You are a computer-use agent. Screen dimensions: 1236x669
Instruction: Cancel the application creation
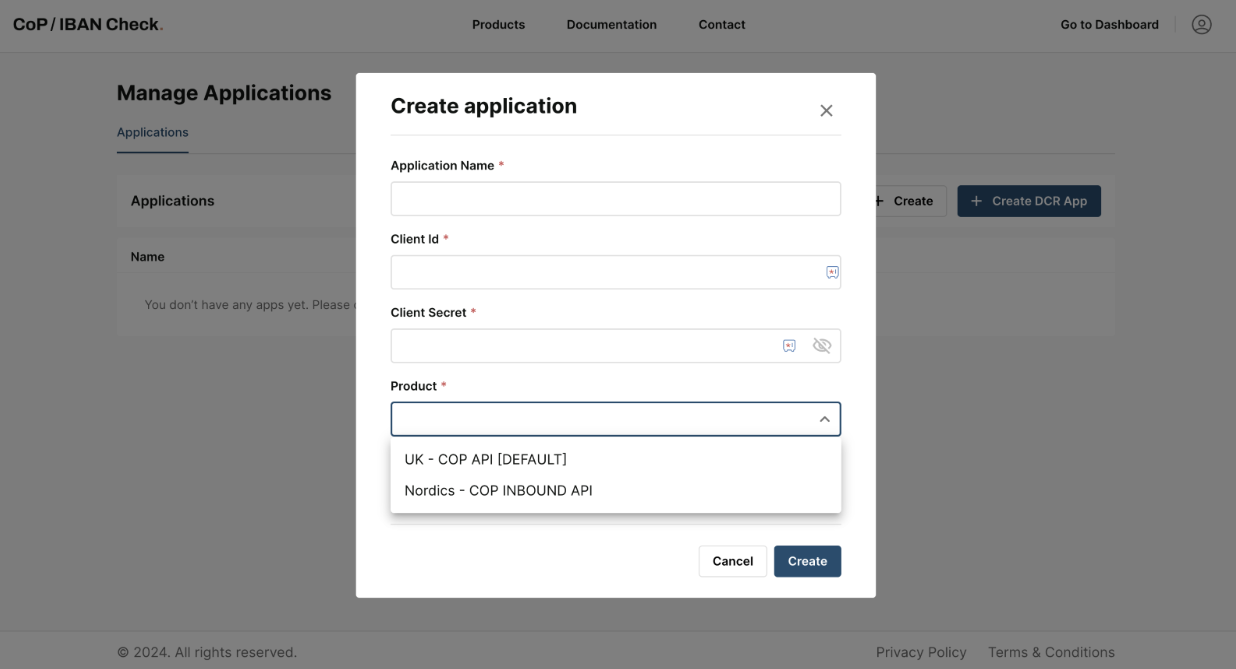(732, 561)
